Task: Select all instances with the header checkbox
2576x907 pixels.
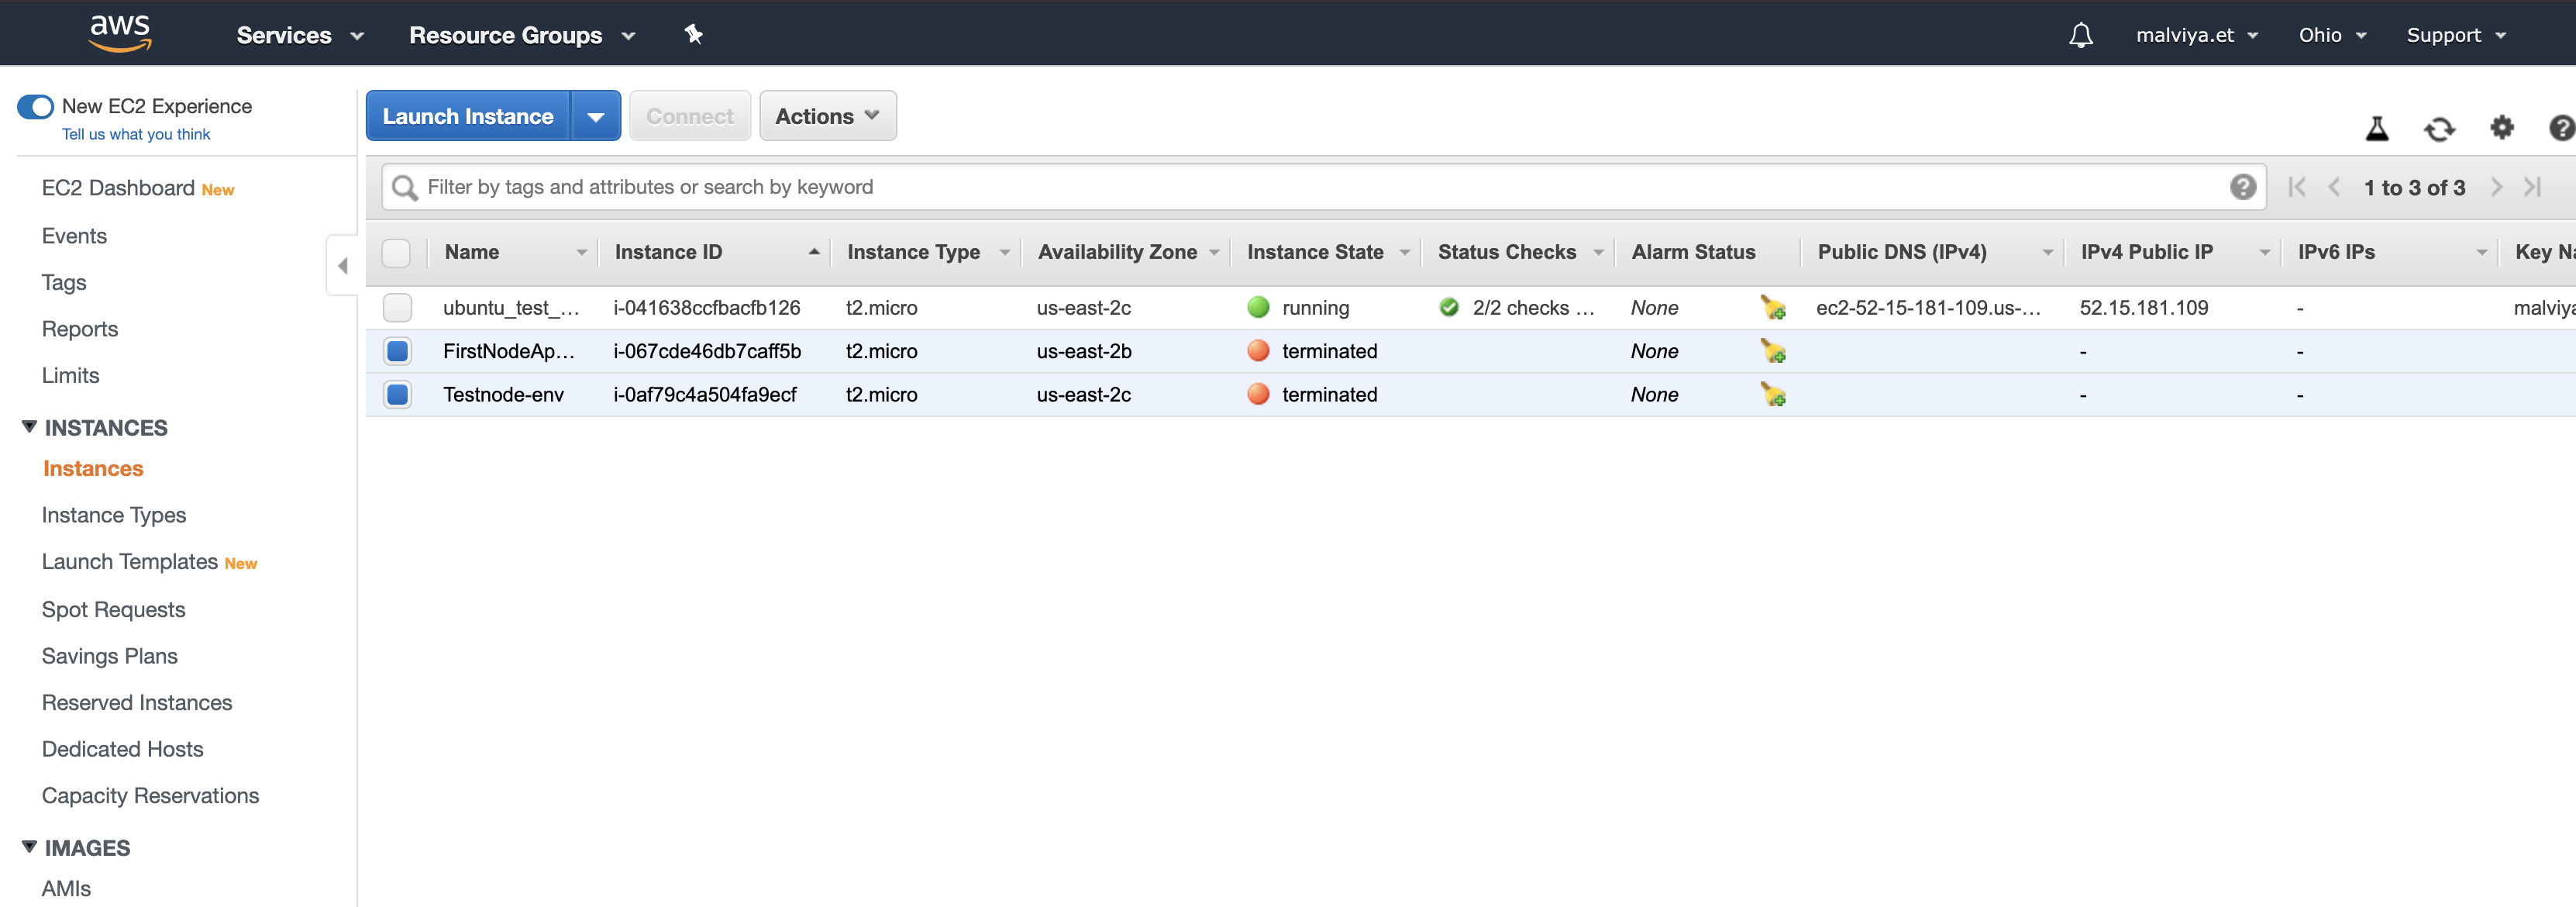Action: click(396, 252)
